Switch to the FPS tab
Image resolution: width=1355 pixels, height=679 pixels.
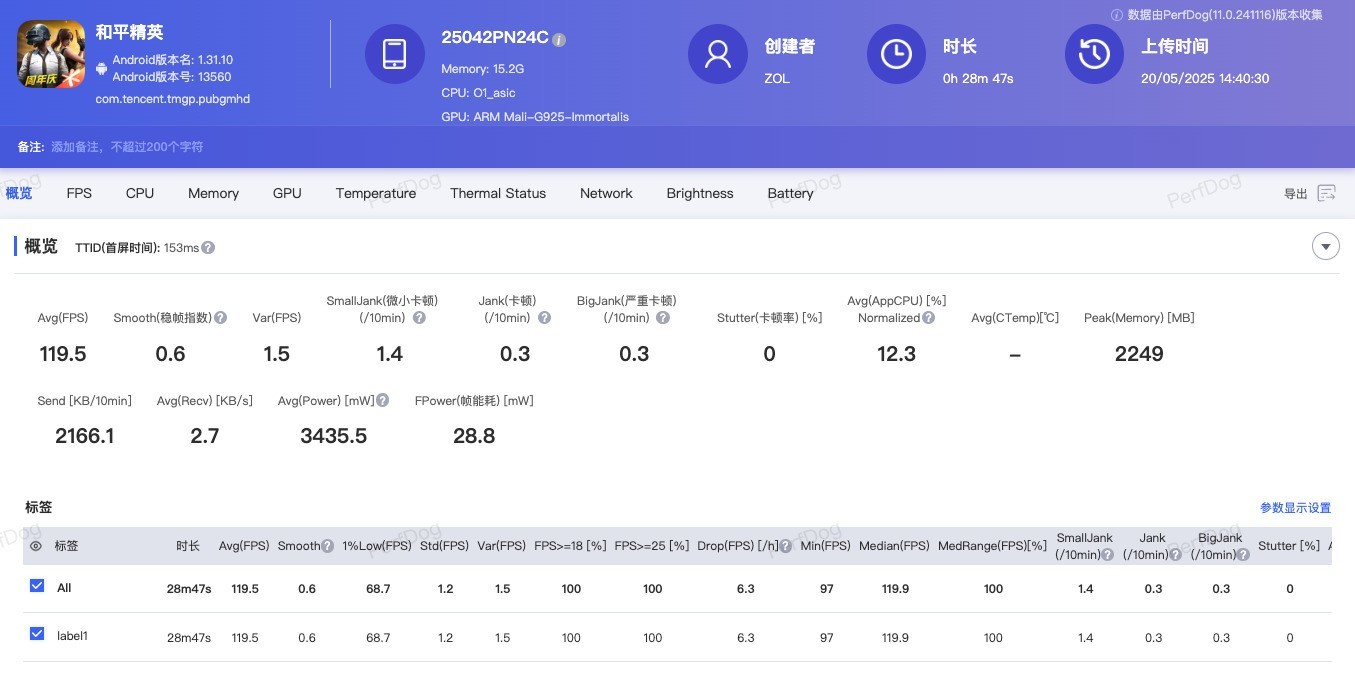pos(79,193)
